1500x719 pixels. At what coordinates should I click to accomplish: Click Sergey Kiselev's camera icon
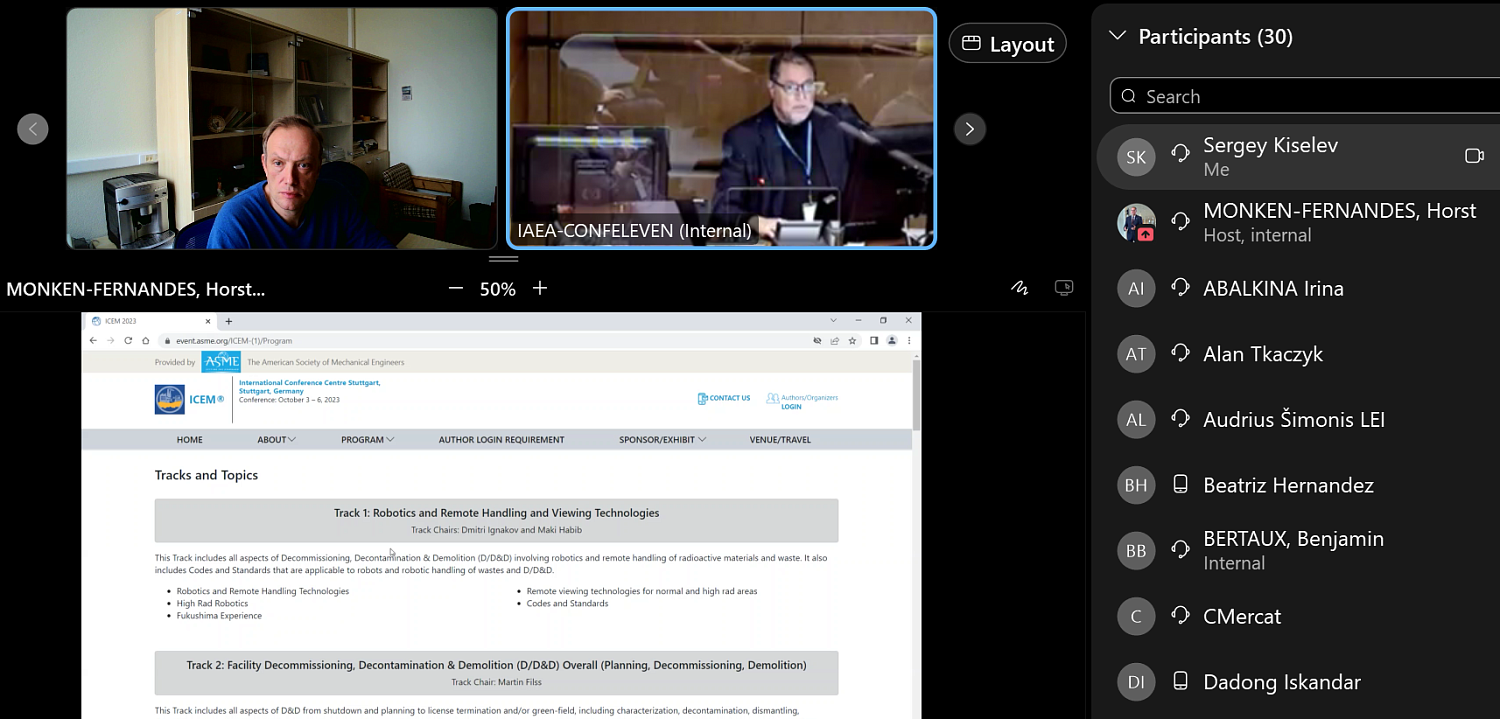1474,156
